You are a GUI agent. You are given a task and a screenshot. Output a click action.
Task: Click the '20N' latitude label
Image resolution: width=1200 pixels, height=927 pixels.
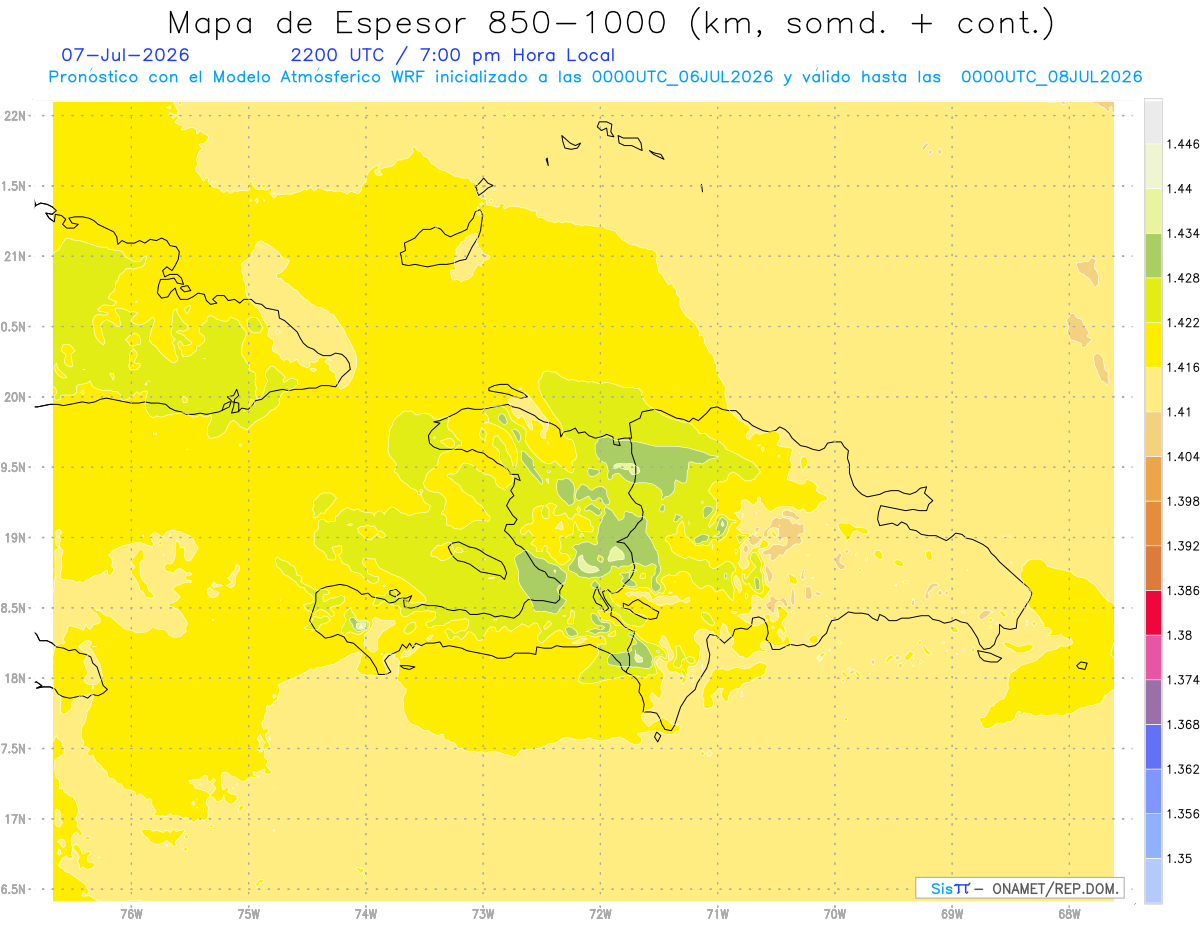tap(15, 397)
